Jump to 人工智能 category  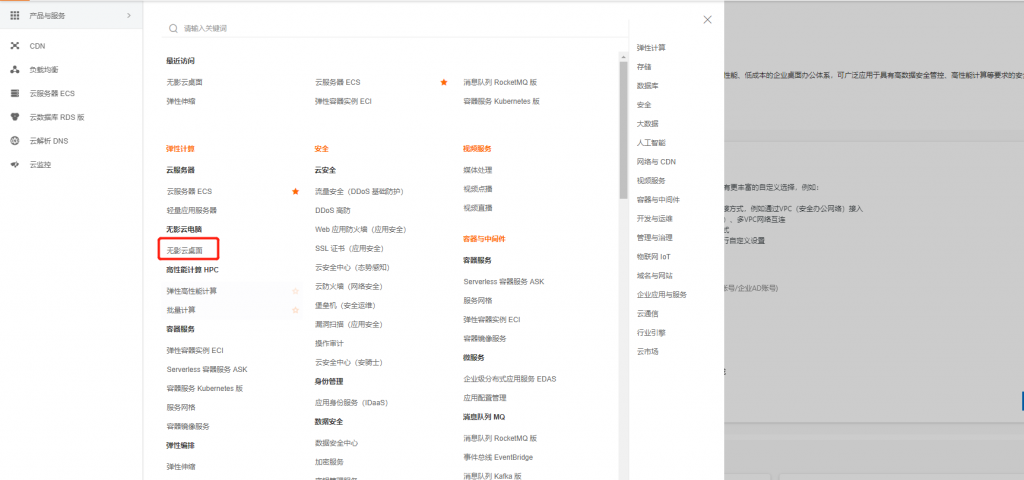(651, 142)
